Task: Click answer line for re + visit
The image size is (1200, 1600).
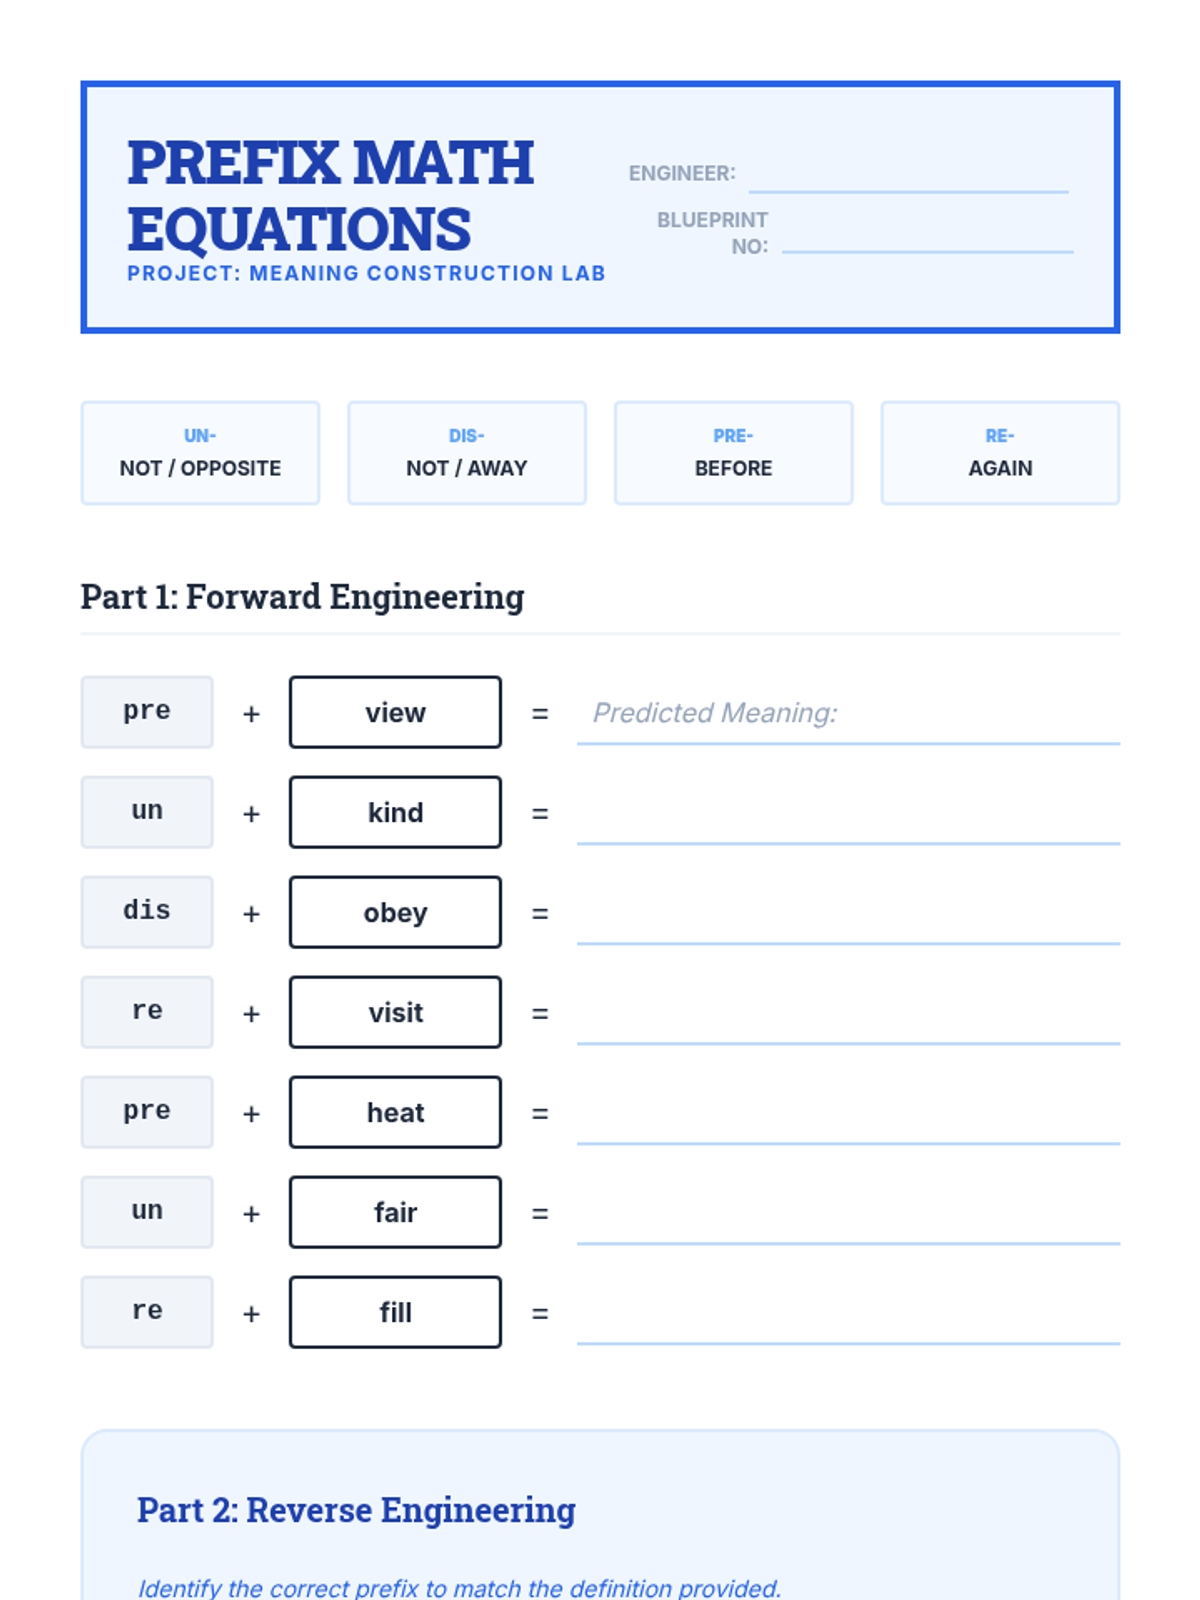Action: 848,1013
